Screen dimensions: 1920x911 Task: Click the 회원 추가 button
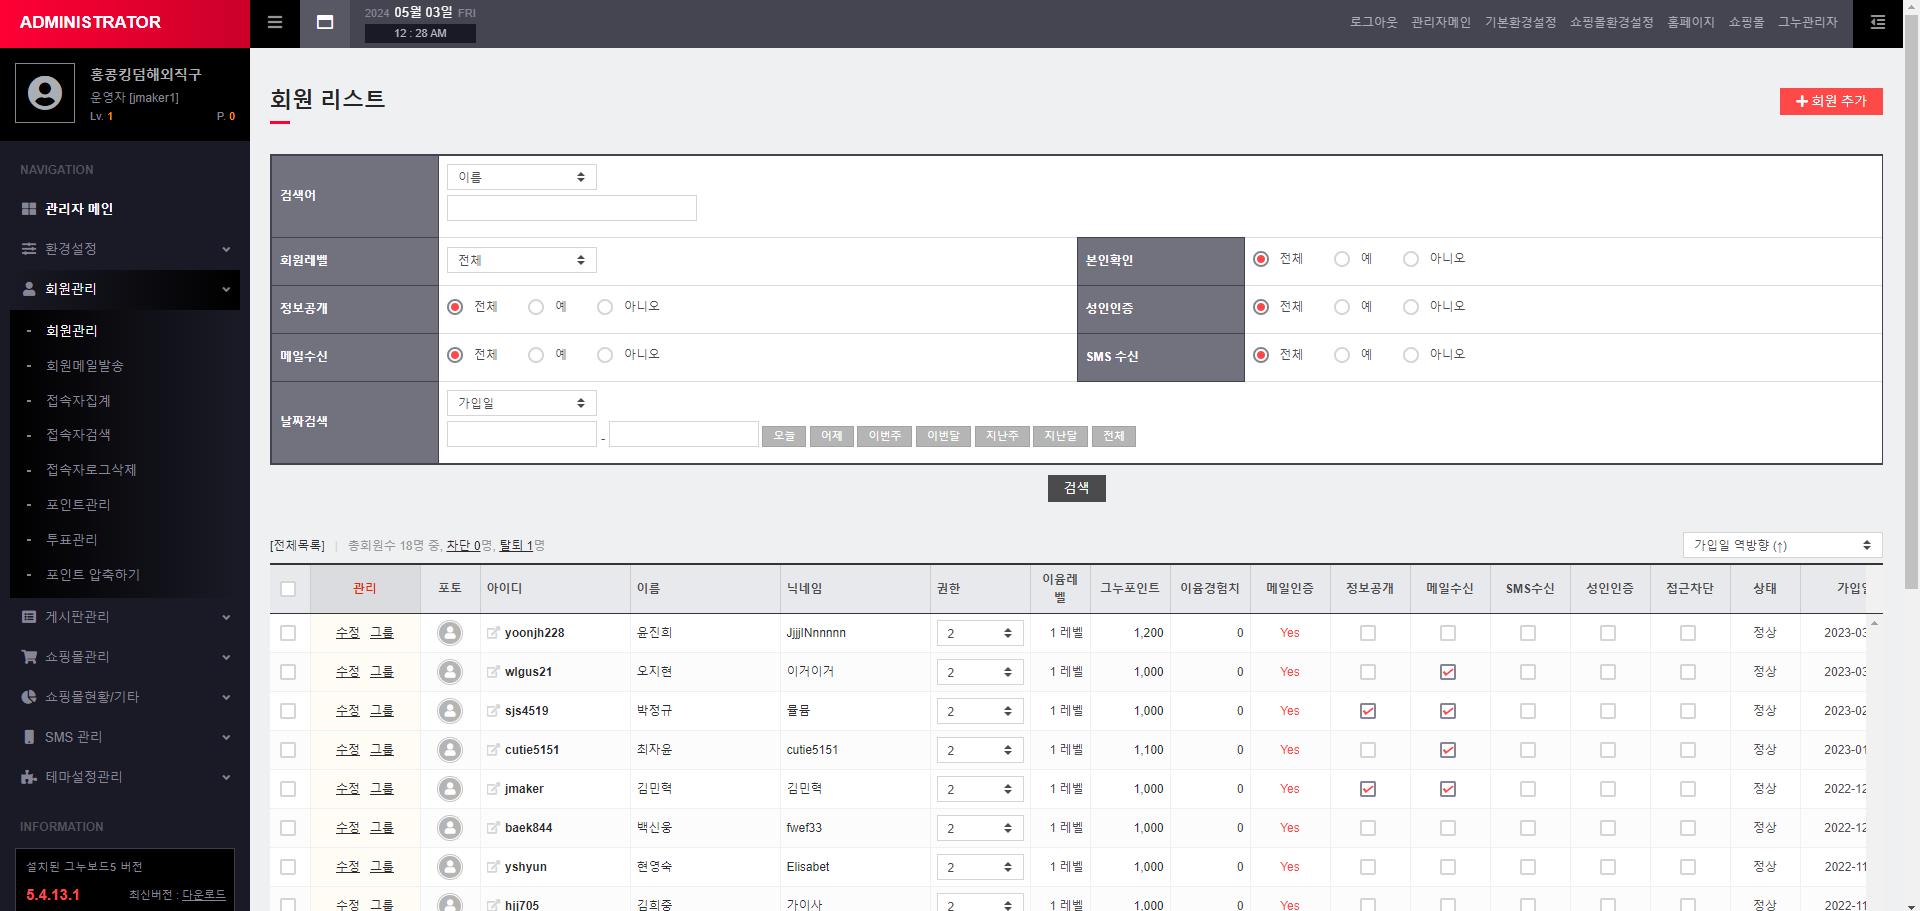(1830, 101)
